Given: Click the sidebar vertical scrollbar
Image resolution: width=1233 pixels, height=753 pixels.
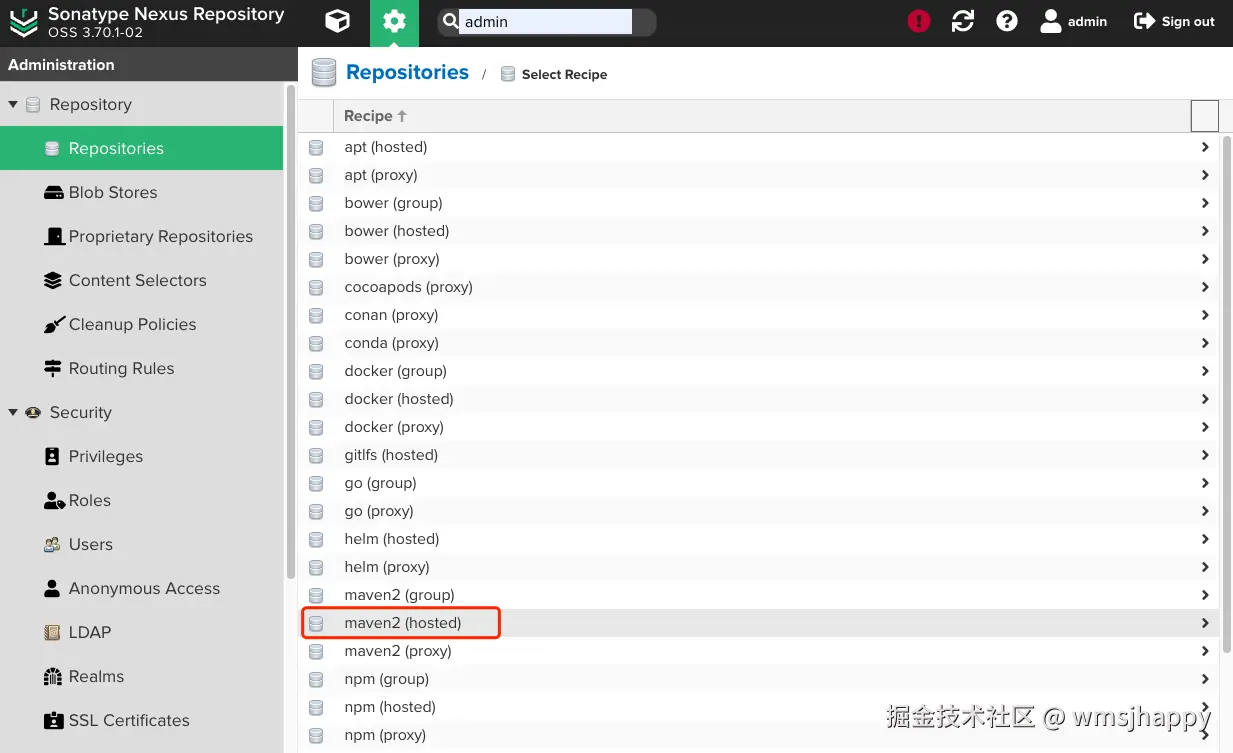Looking at the screenshot, I should [291, 330].
